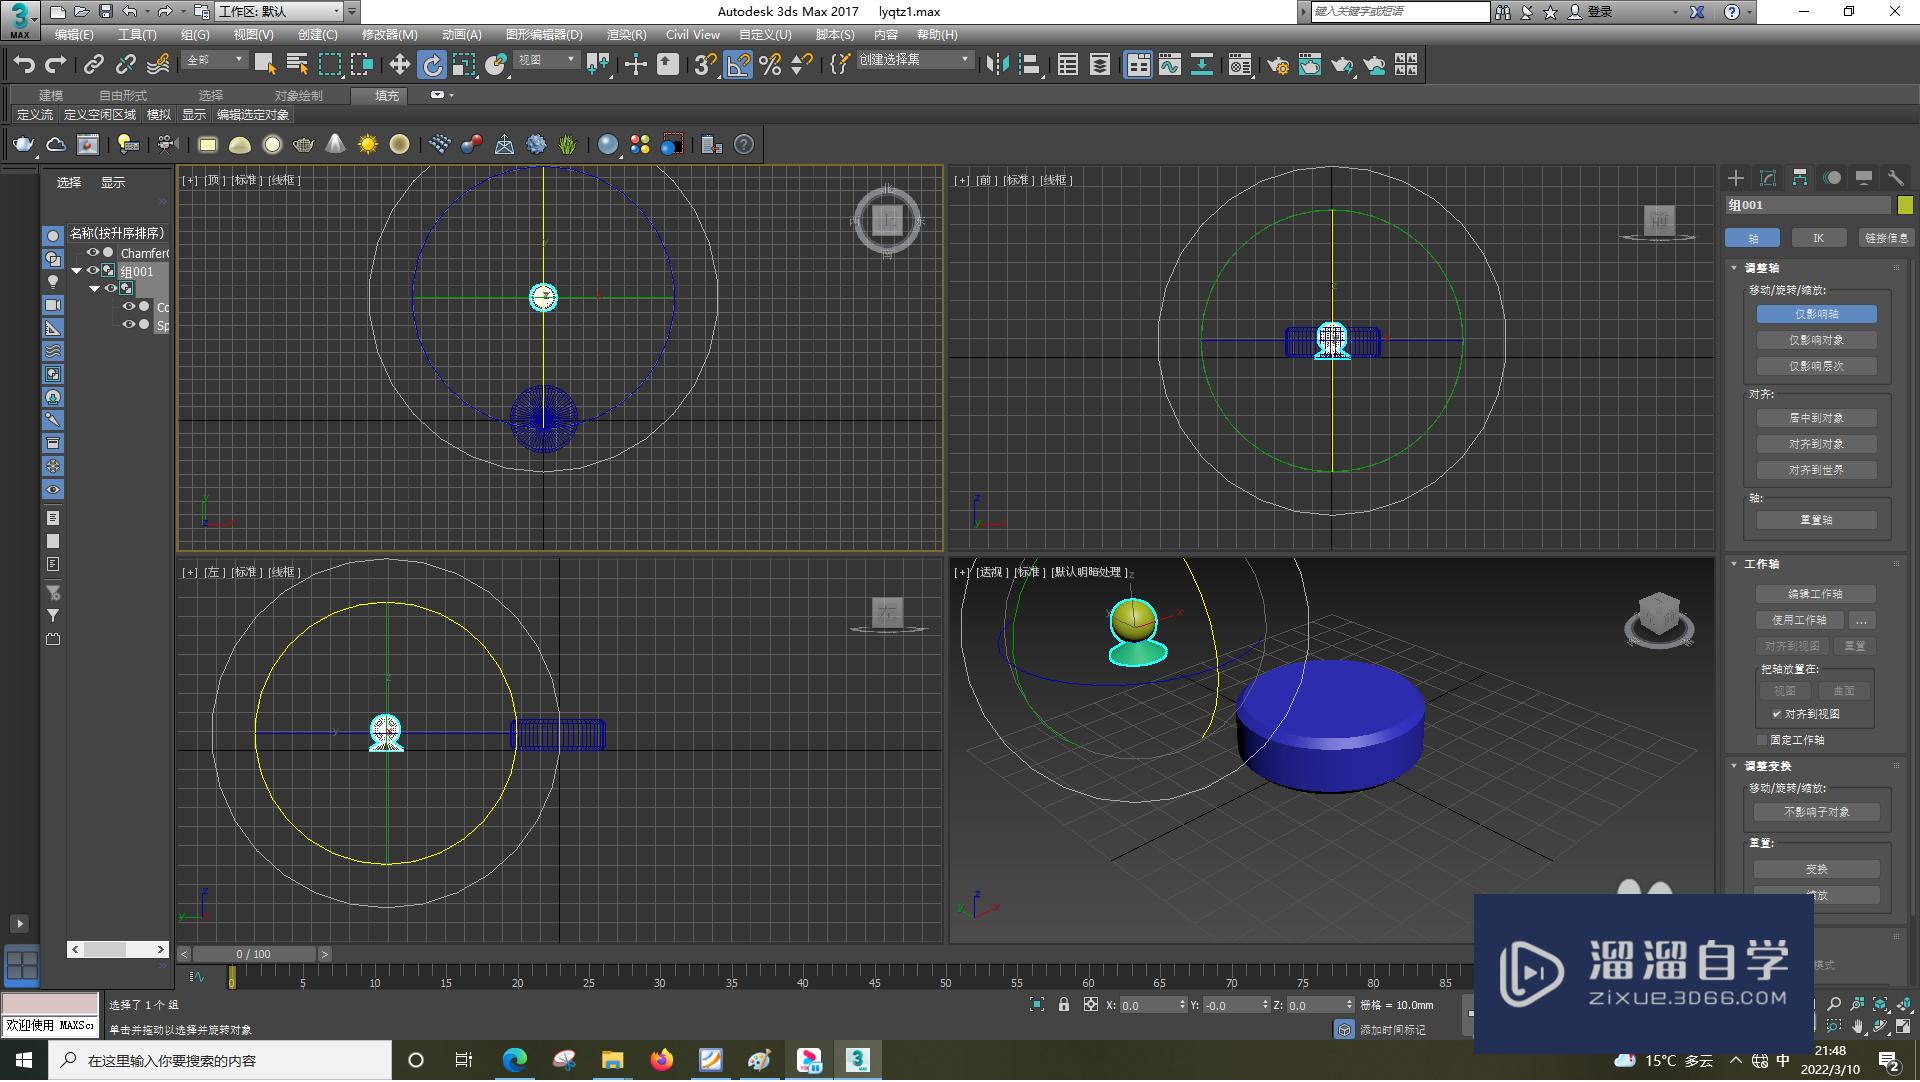
Task: Open the 工作区 workspace dropdown
Action: point(280,12)
